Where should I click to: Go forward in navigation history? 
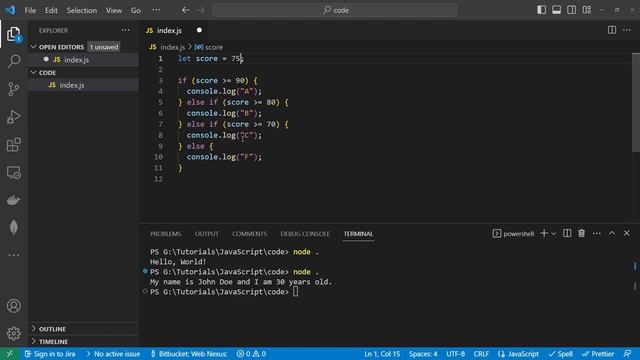coord(201,10)
